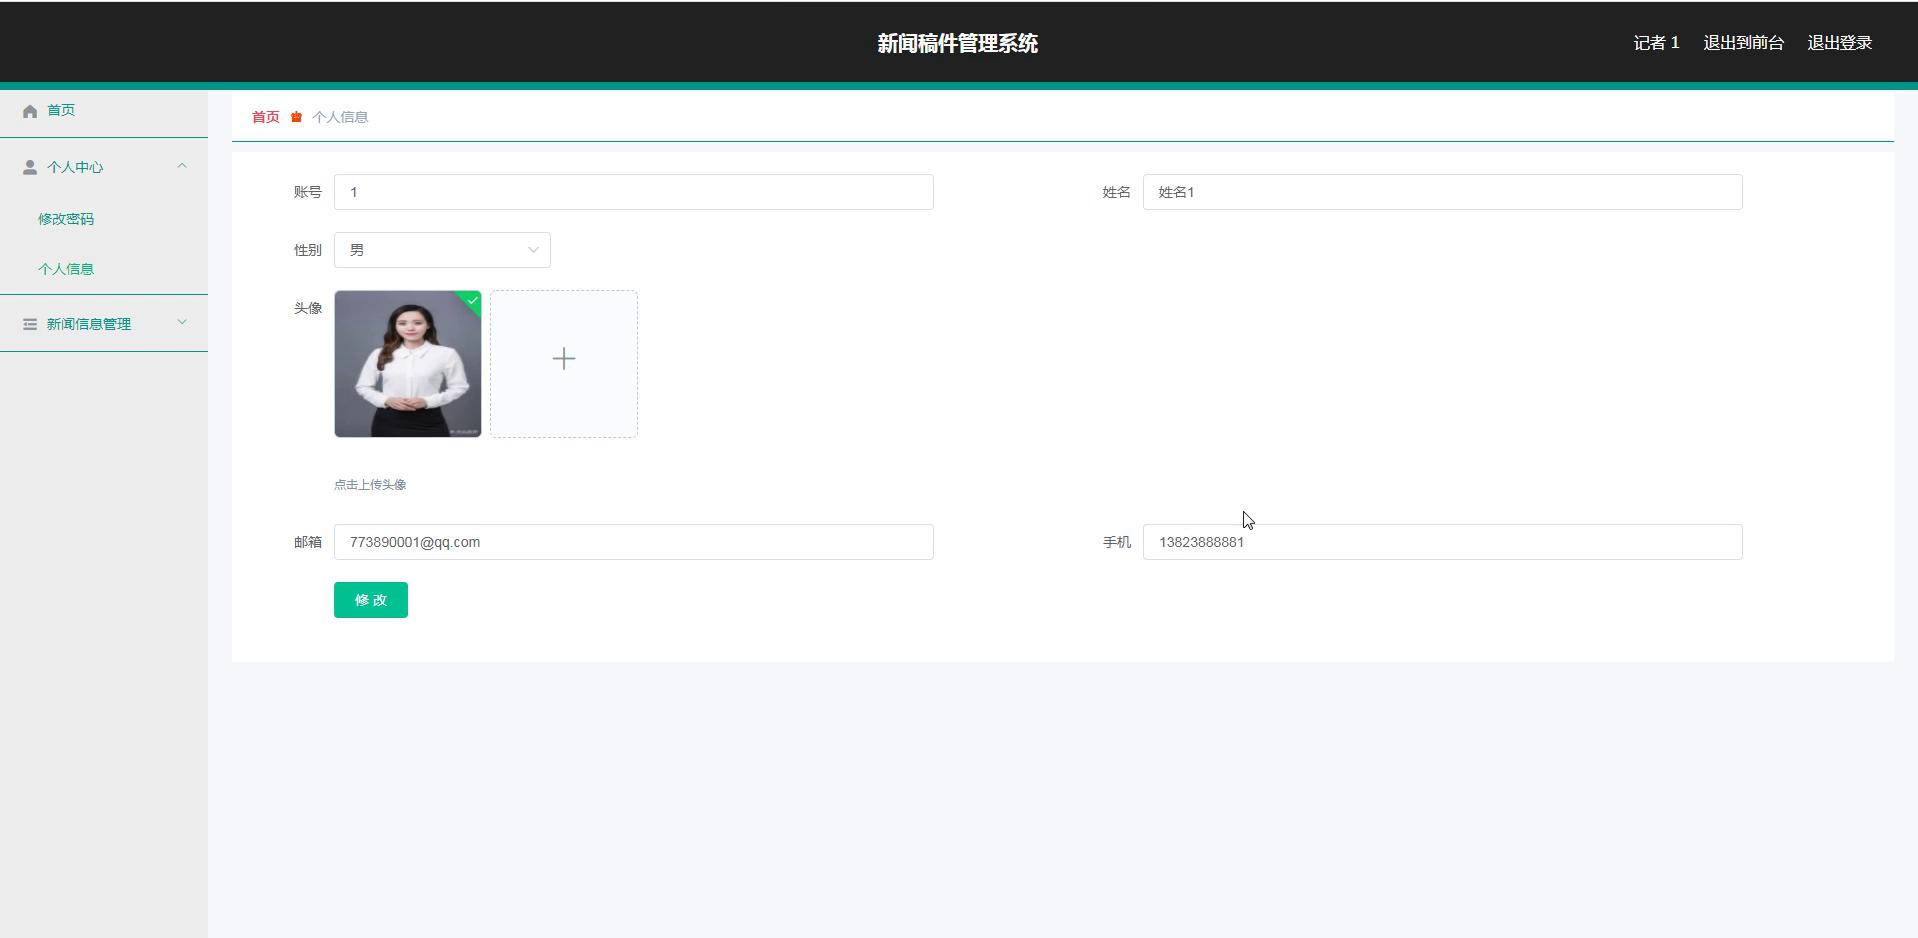This screenshot has height=938, width=1918.
Task: Go to 首页 from sidebar menu
Action: [61, 110]
